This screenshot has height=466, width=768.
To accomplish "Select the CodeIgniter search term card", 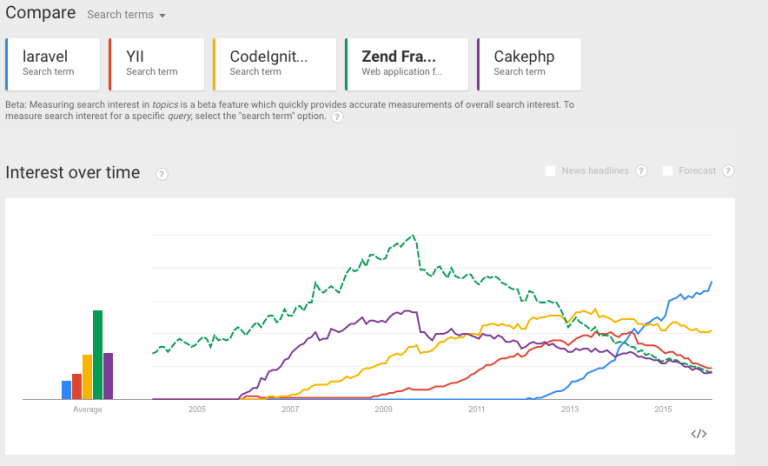I will pyautogui.click(x=275, y=64).
